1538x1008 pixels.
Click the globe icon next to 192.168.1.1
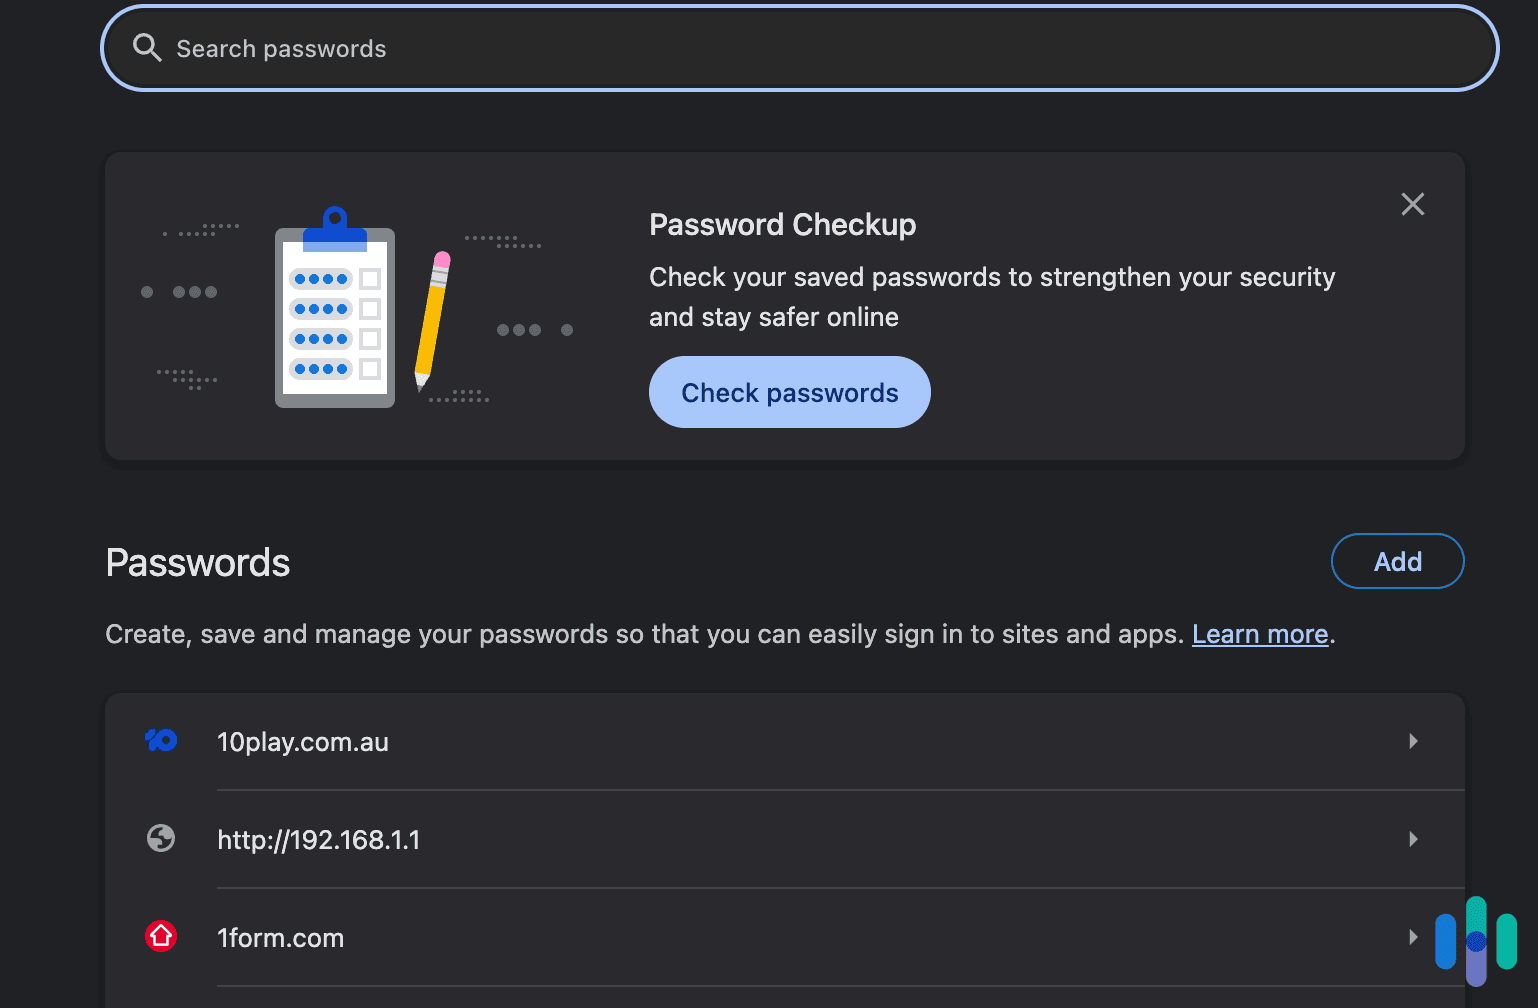161,839
